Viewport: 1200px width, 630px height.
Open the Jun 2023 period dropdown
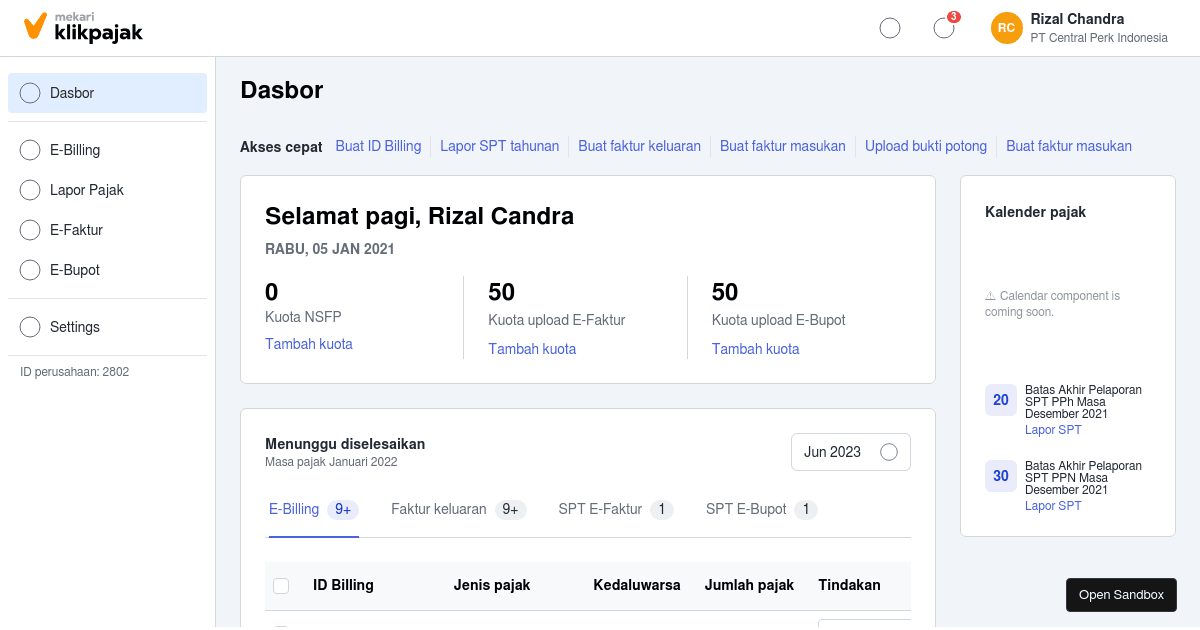pyautogui.click(x=850, y=451)
